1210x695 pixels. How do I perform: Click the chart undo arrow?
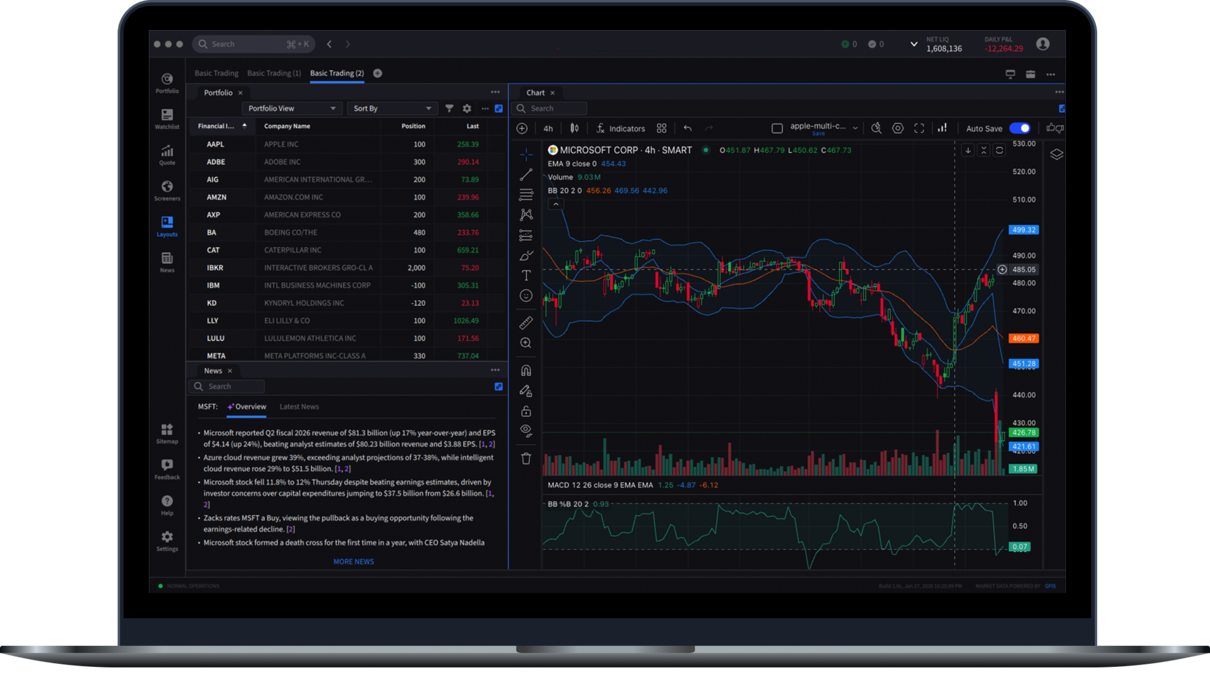click(x=687, y=128)
